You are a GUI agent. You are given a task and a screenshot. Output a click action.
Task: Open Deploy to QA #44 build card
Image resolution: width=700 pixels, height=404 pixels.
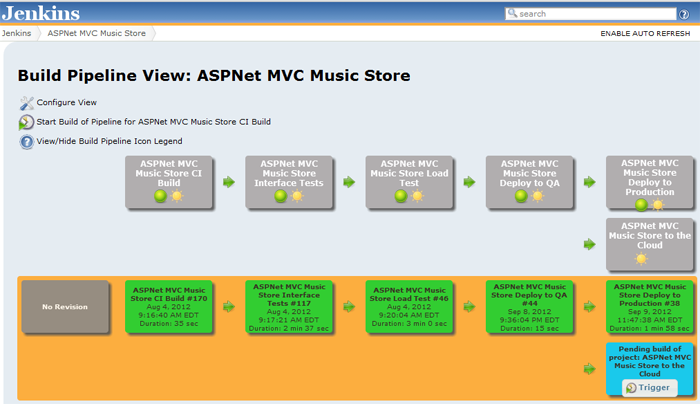(x=529, y=307)
